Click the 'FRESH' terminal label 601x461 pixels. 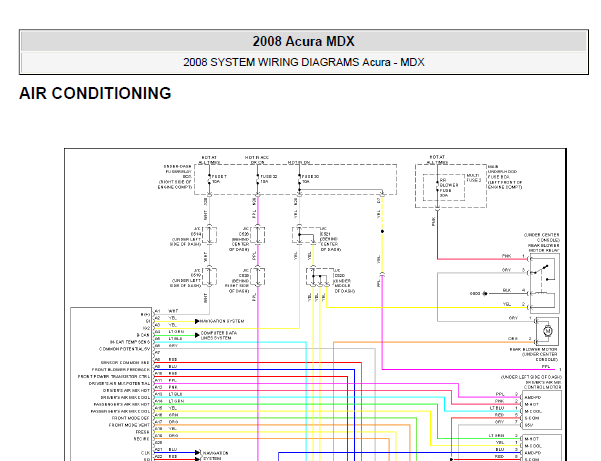pos(143,432)
